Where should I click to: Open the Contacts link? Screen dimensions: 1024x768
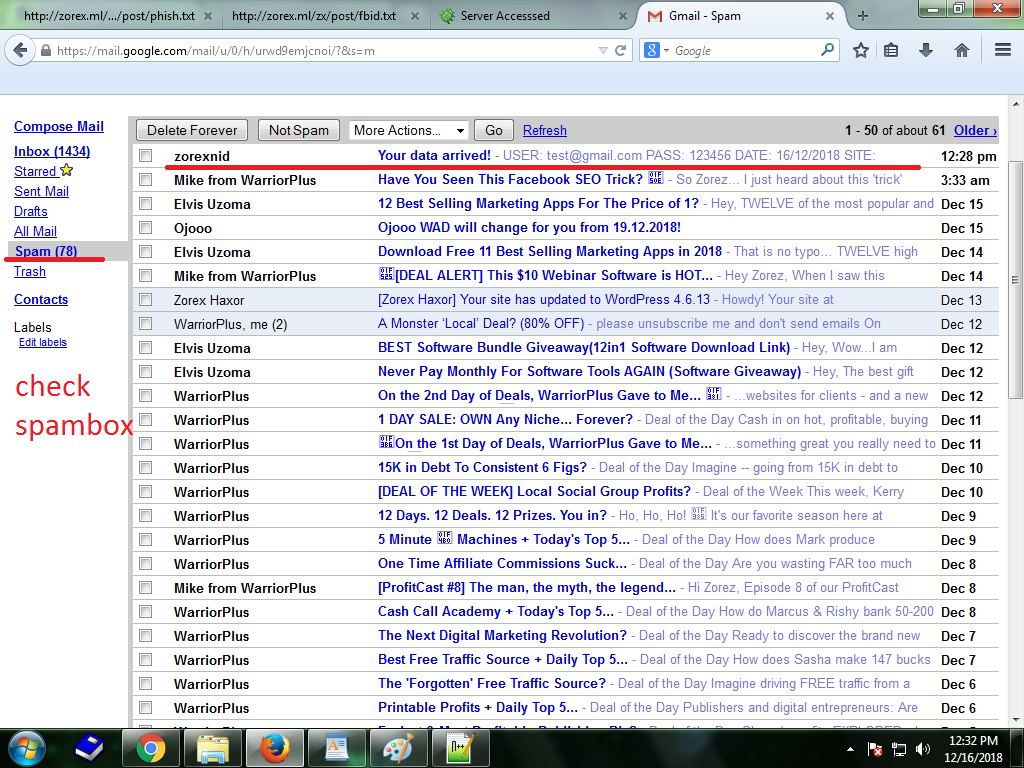(41, 300)
